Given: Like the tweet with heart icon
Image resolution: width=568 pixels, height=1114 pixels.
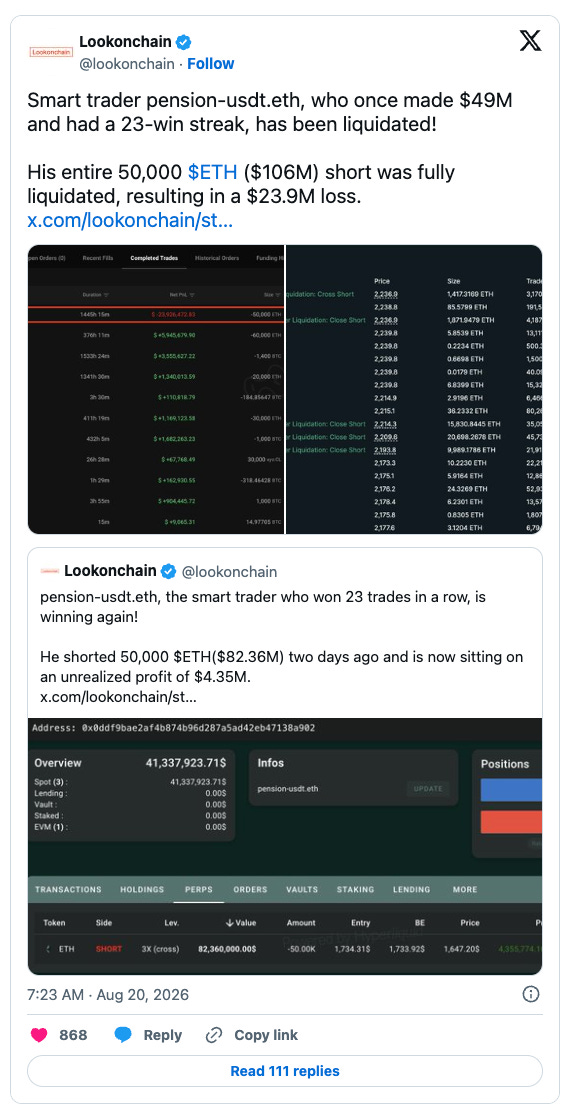Looking at the screenshot, I should point(39,1034).
